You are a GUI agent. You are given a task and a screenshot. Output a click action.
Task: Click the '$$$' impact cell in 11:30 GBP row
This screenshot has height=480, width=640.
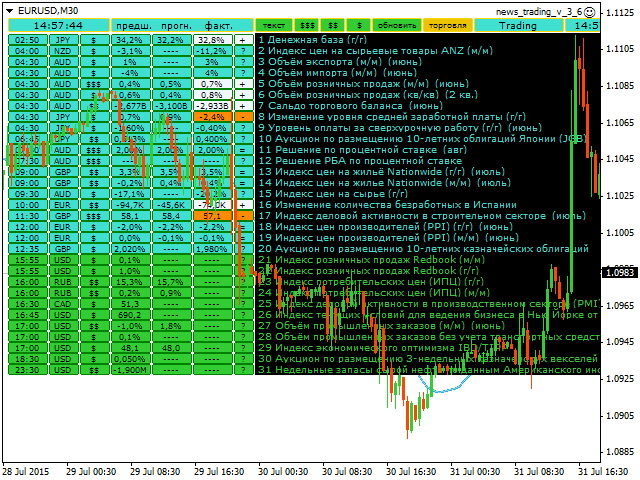click(x=94, y=216)
